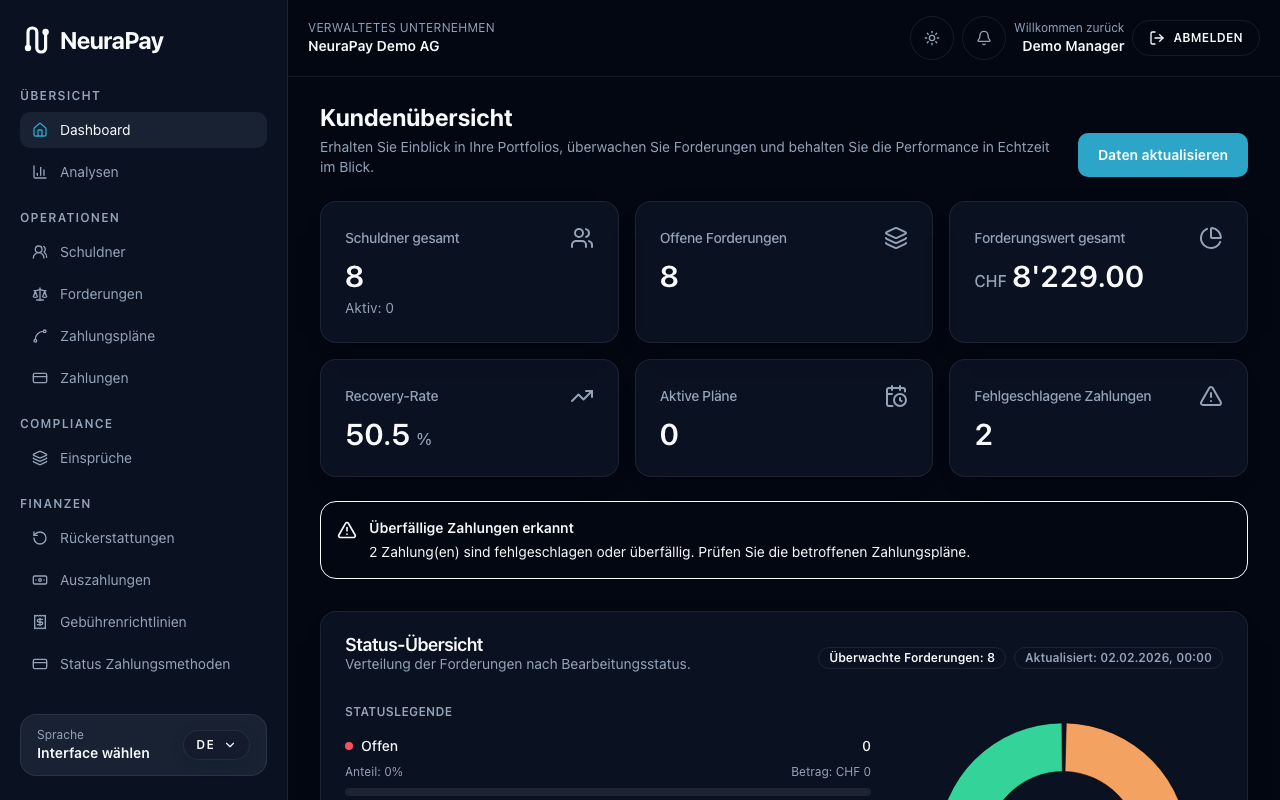Open Status Zahlungsmethoden in the sidebar
1280x800 pixels.
[143, 664]
